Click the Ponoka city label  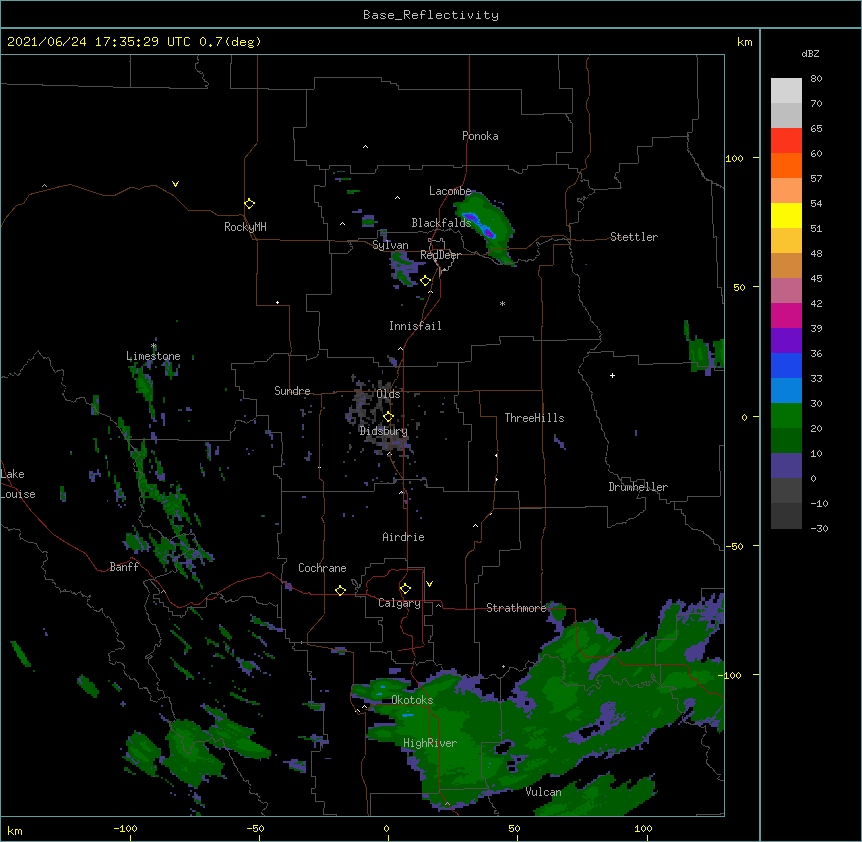point(480,136)
